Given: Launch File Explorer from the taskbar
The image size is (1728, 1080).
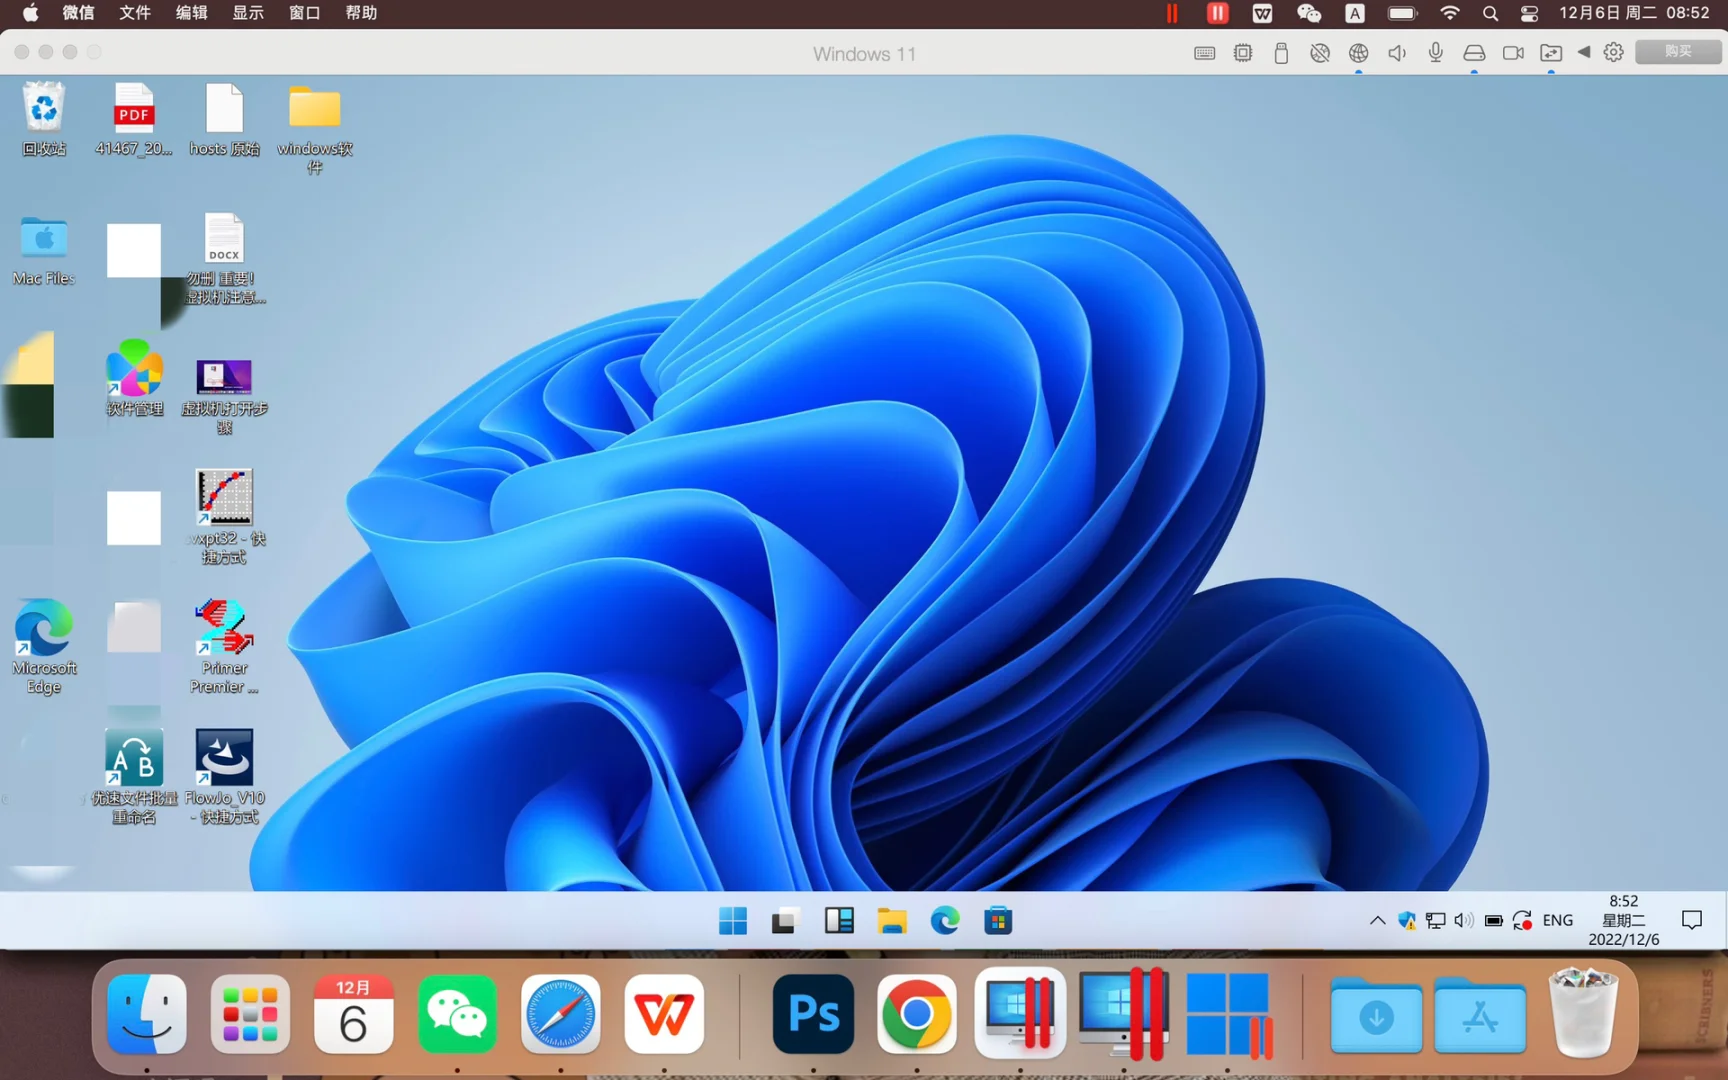Looking at the screenshot, I should (892, 921).
